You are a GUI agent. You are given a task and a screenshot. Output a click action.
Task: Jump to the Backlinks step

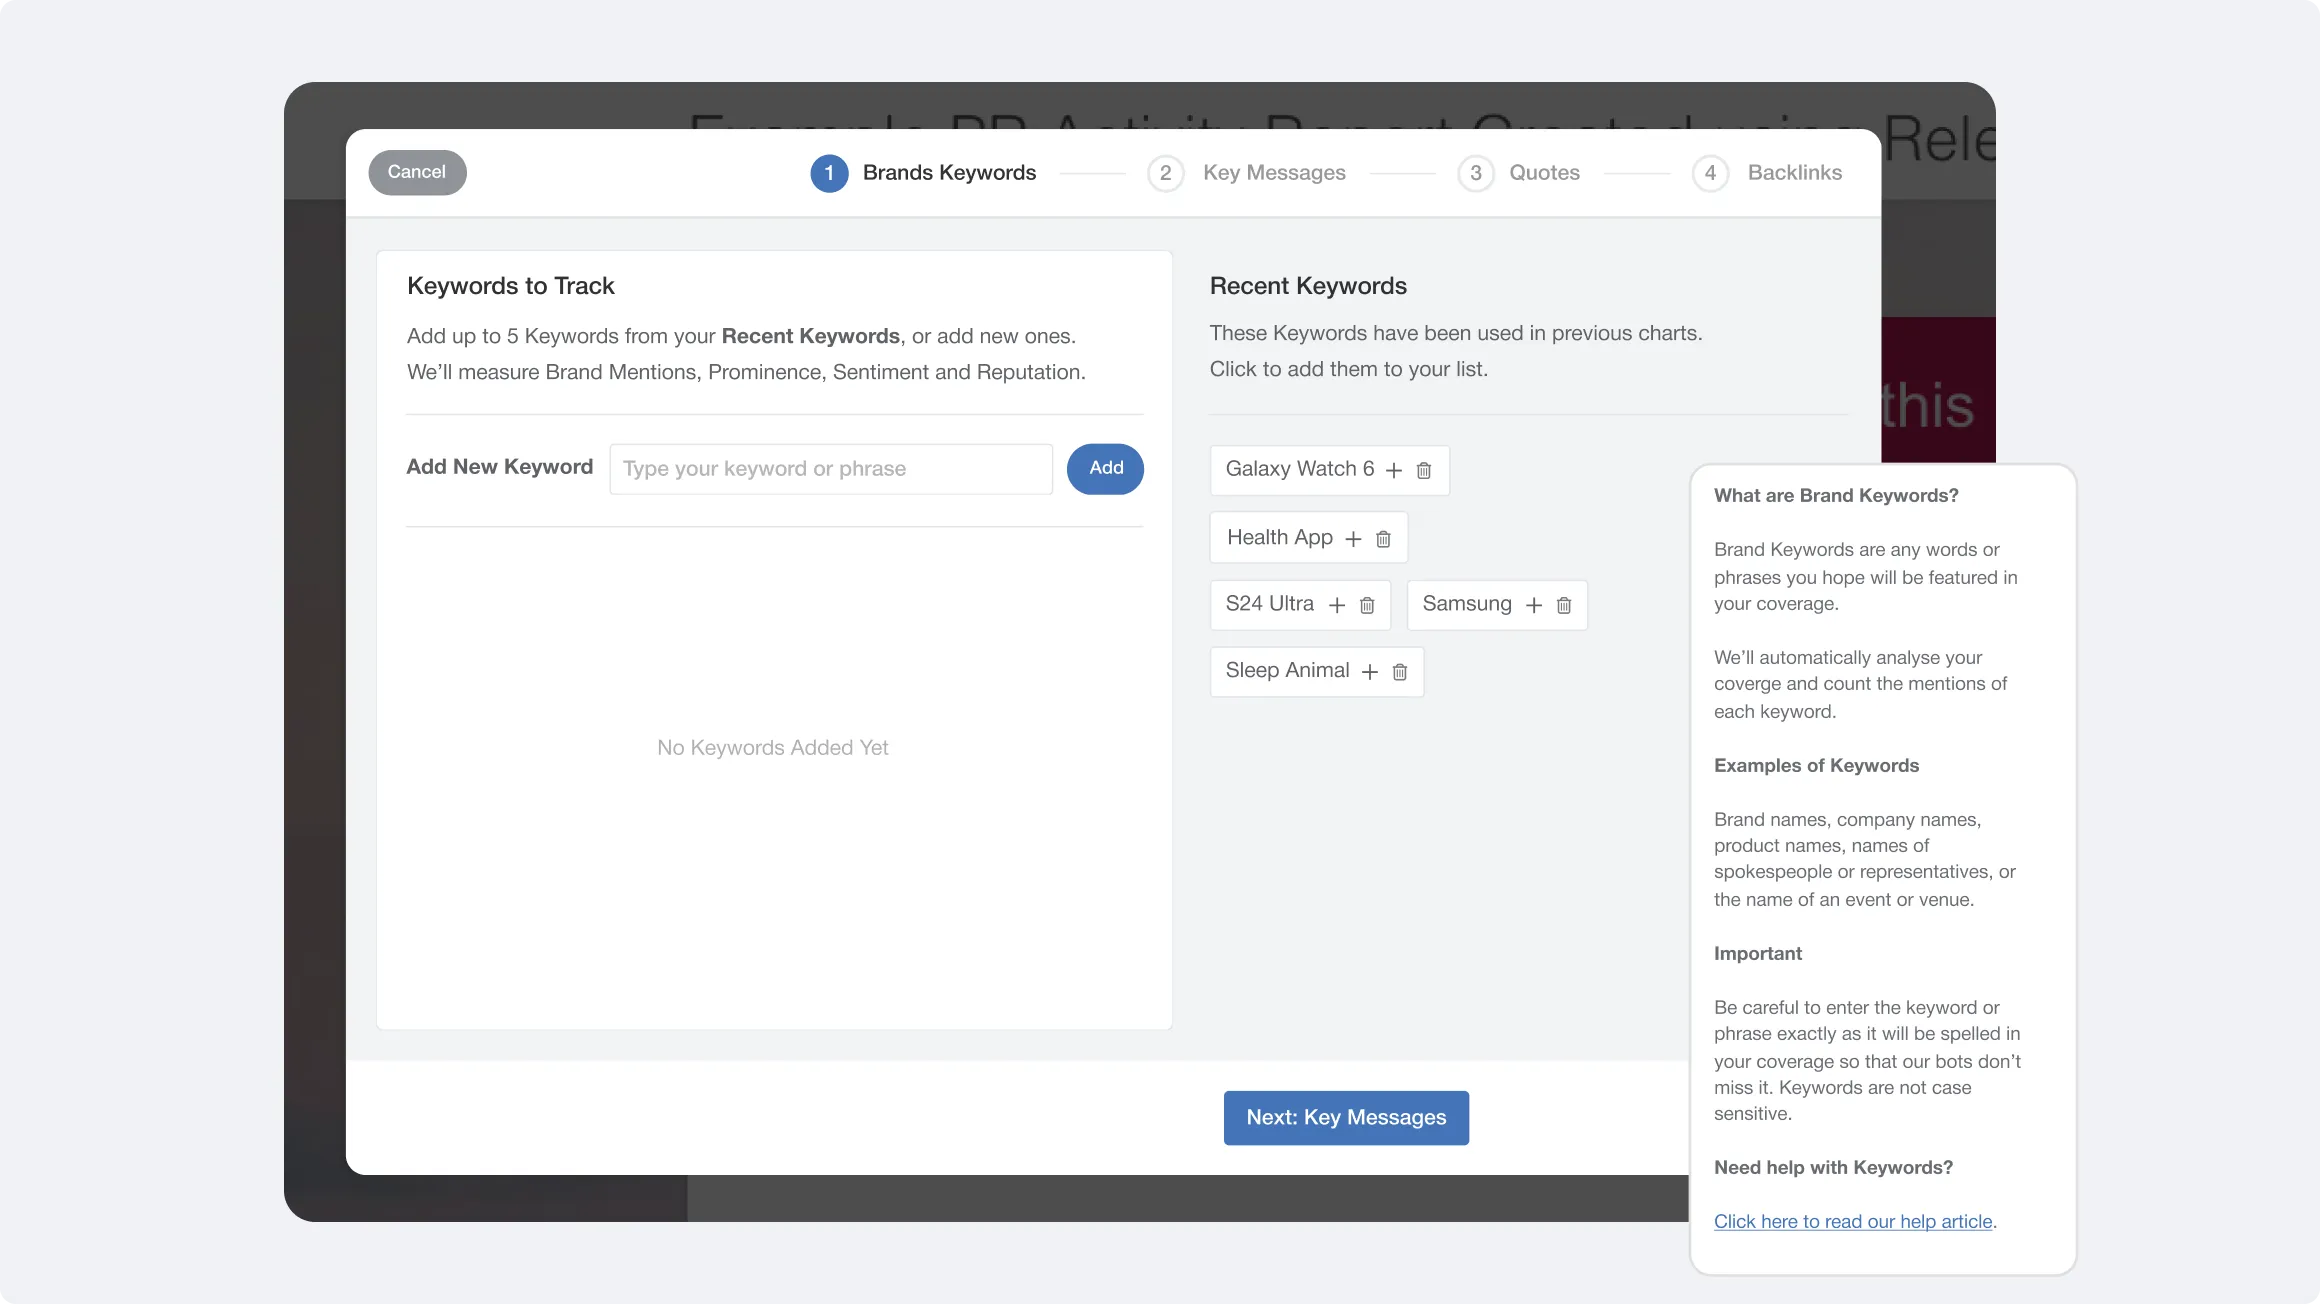point(1795,172)
